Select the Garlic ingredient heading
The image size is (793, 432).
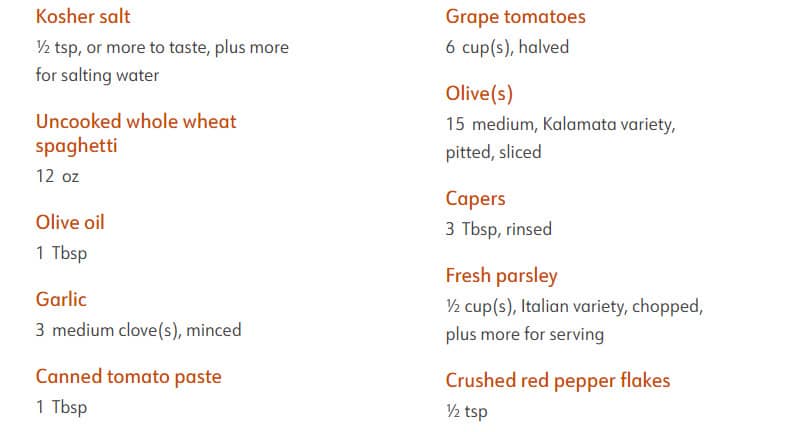click(x=61, y=299)
